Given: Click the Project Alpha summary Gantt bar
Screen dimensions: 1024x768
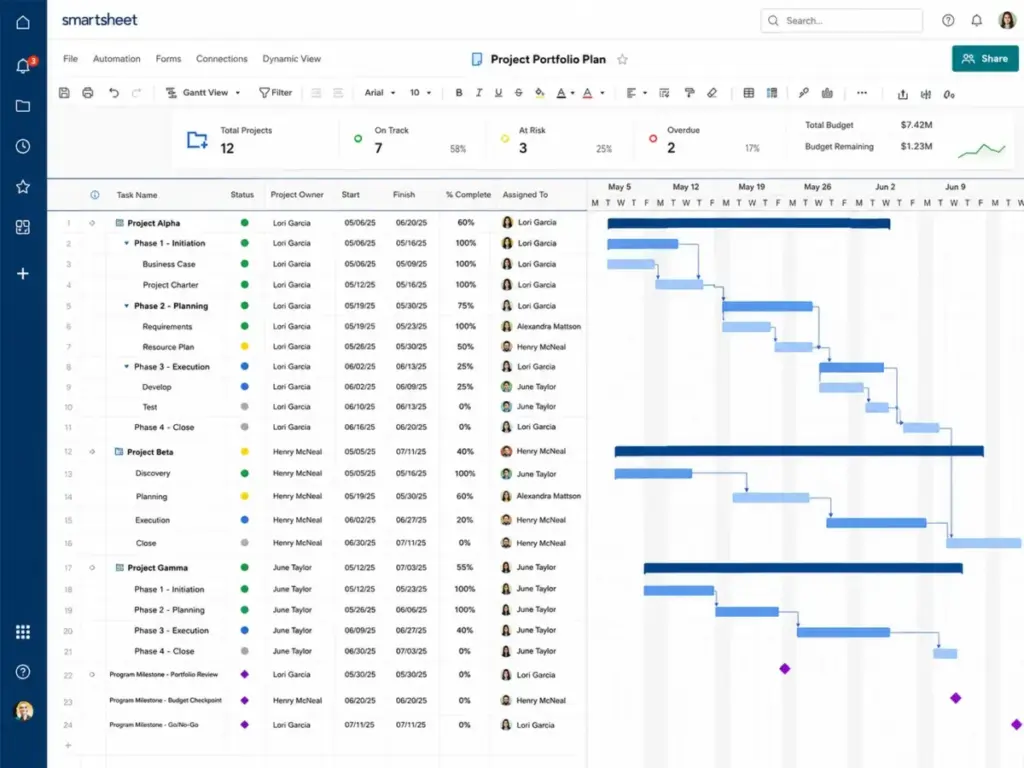Looking at the screenshot, I should (x=748, y=223).
